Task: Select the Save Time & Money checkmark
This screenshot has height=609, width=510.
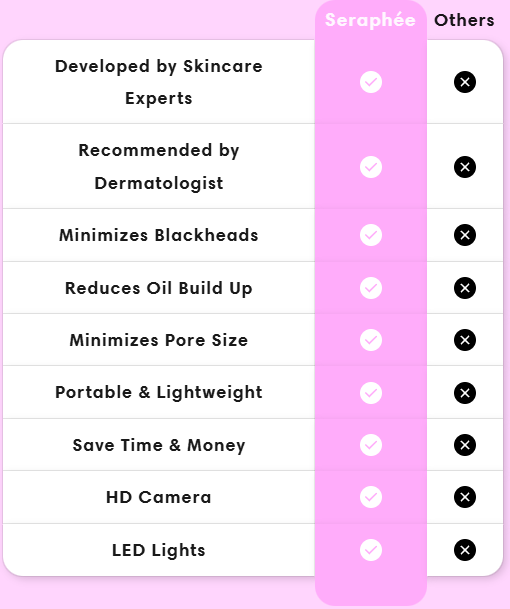Action: point(371,445)
